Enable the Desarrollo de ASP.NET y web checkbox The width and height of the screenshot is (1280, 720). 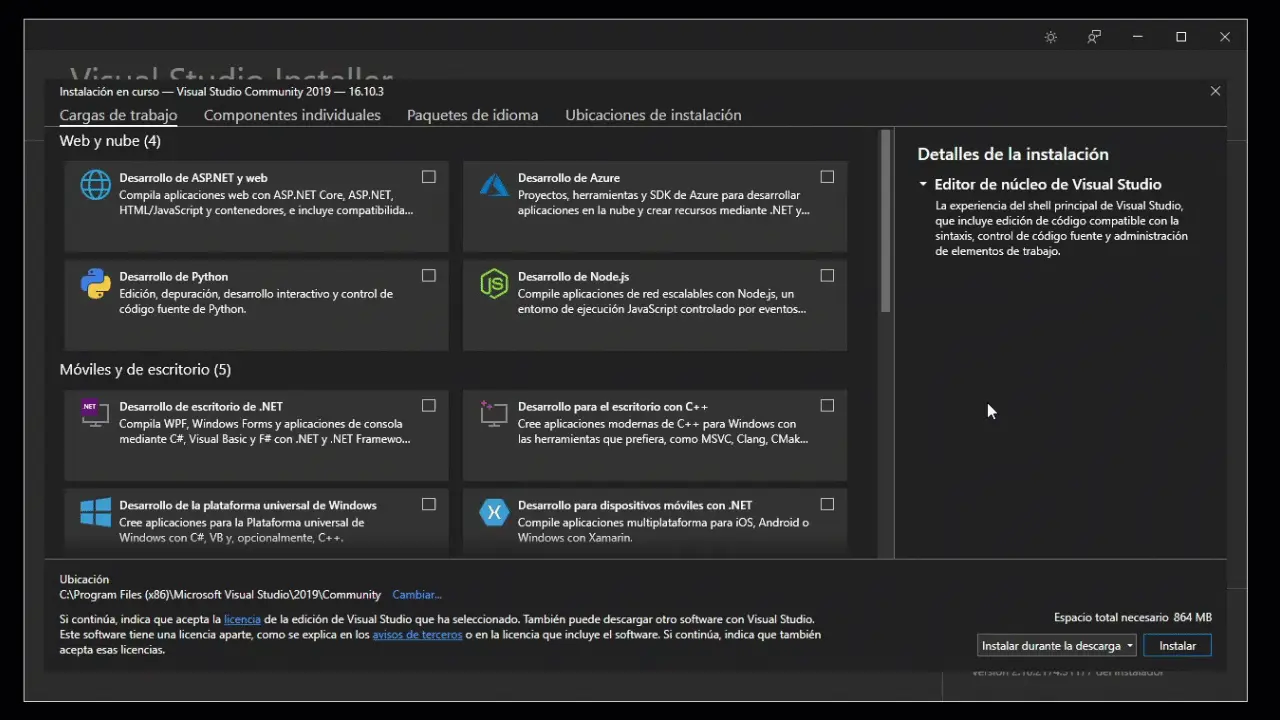tap(429, 177)
